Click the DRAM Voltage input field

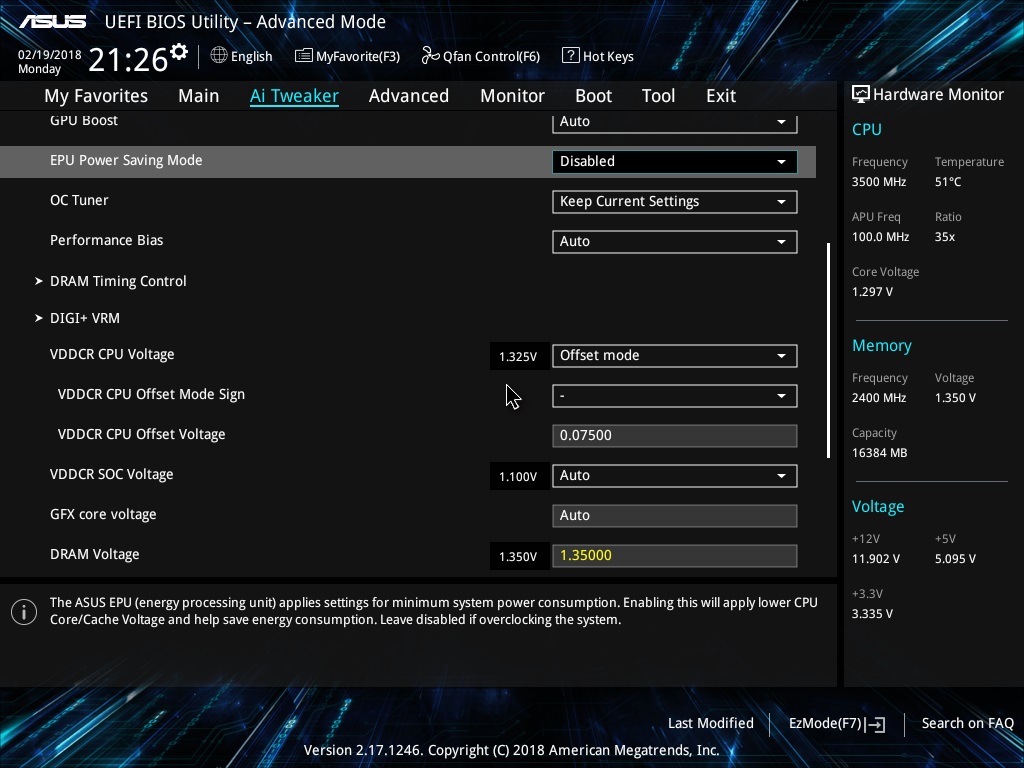(675, 556)
